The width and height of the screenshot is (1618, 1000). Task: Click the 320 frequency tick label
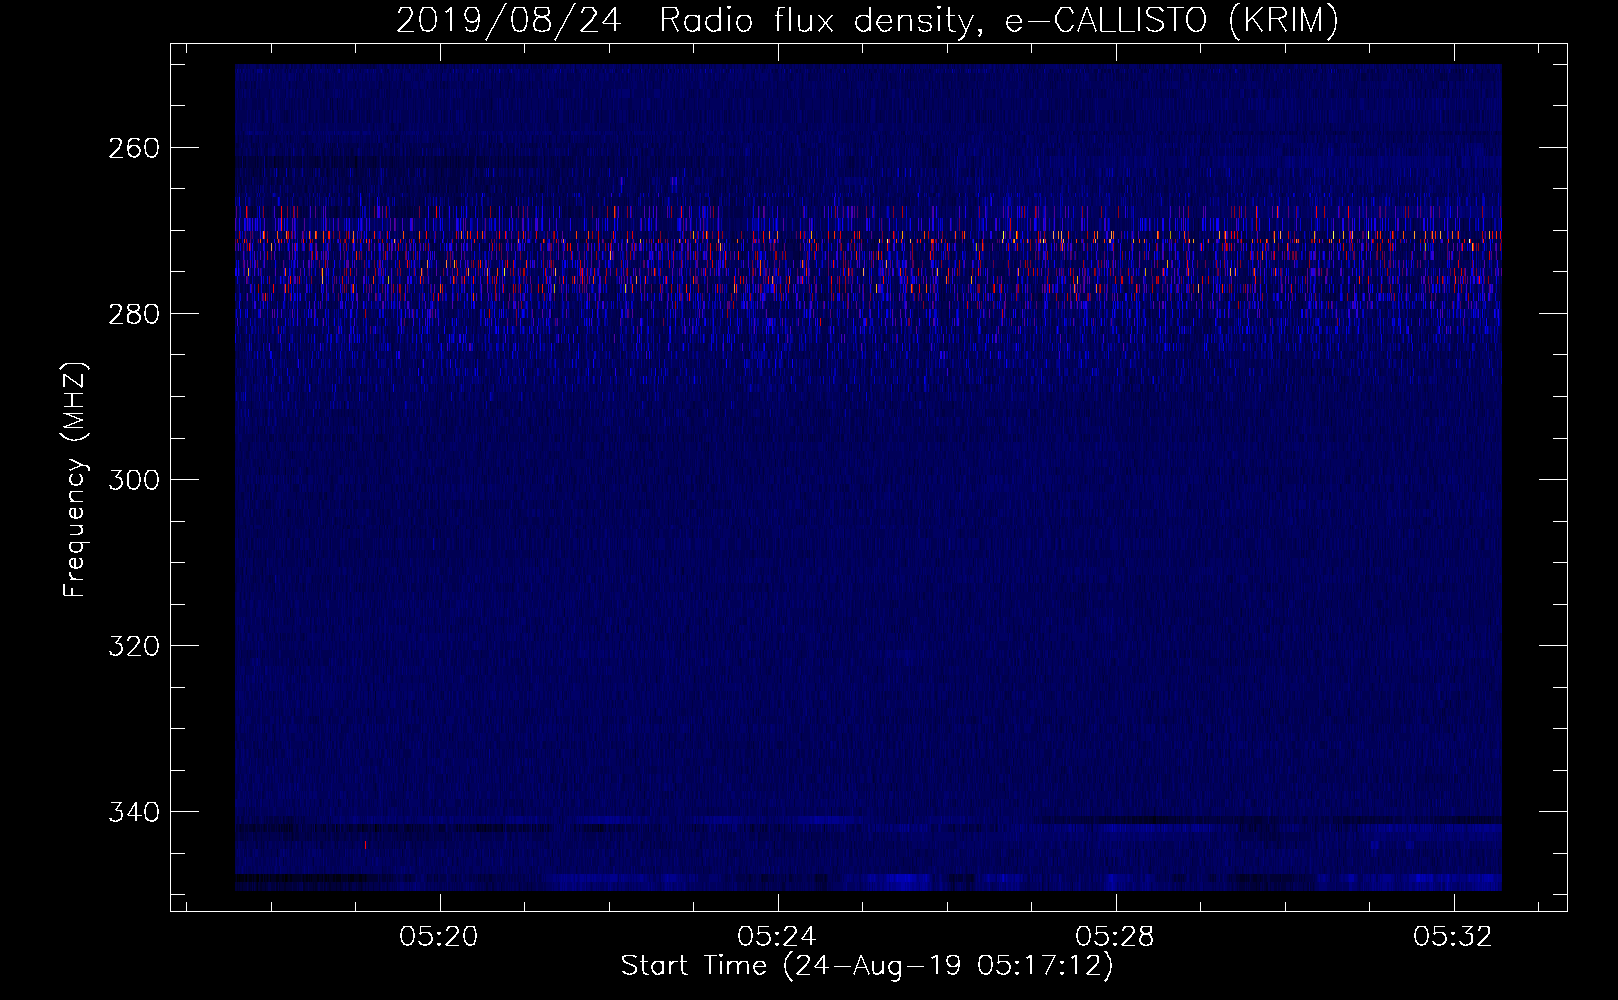pyautogui.click(x=134, y=646)
